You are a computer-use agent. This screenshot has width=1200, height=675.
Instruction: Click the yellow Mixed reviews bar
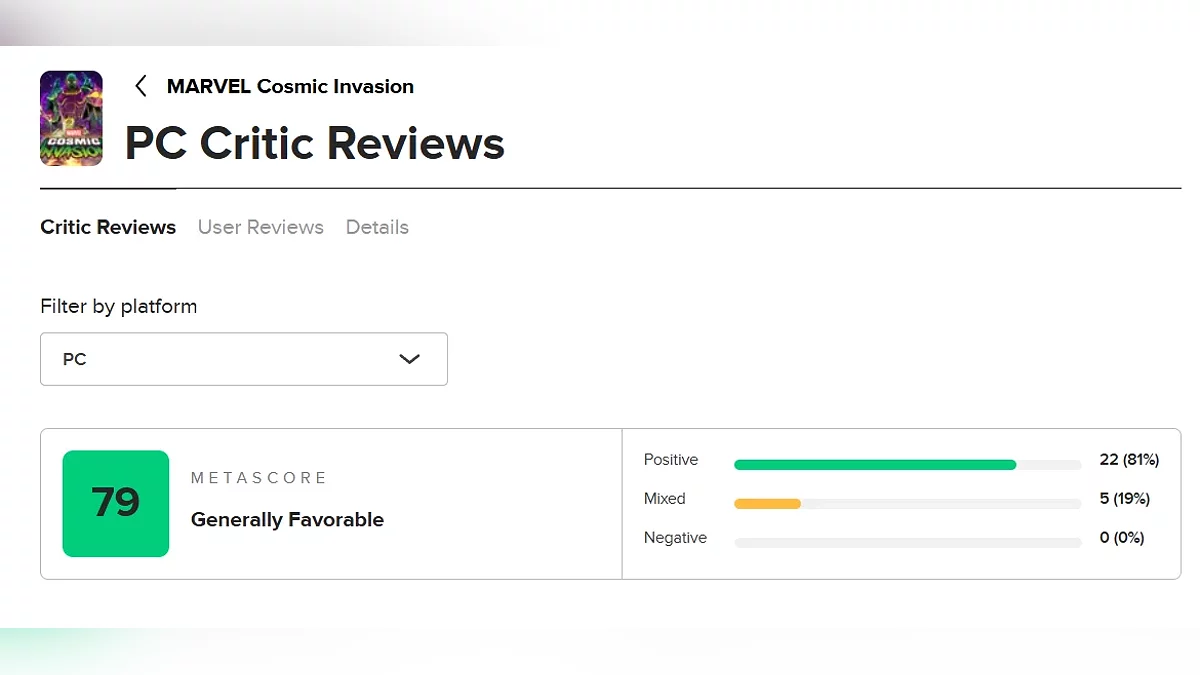point(767,504)
